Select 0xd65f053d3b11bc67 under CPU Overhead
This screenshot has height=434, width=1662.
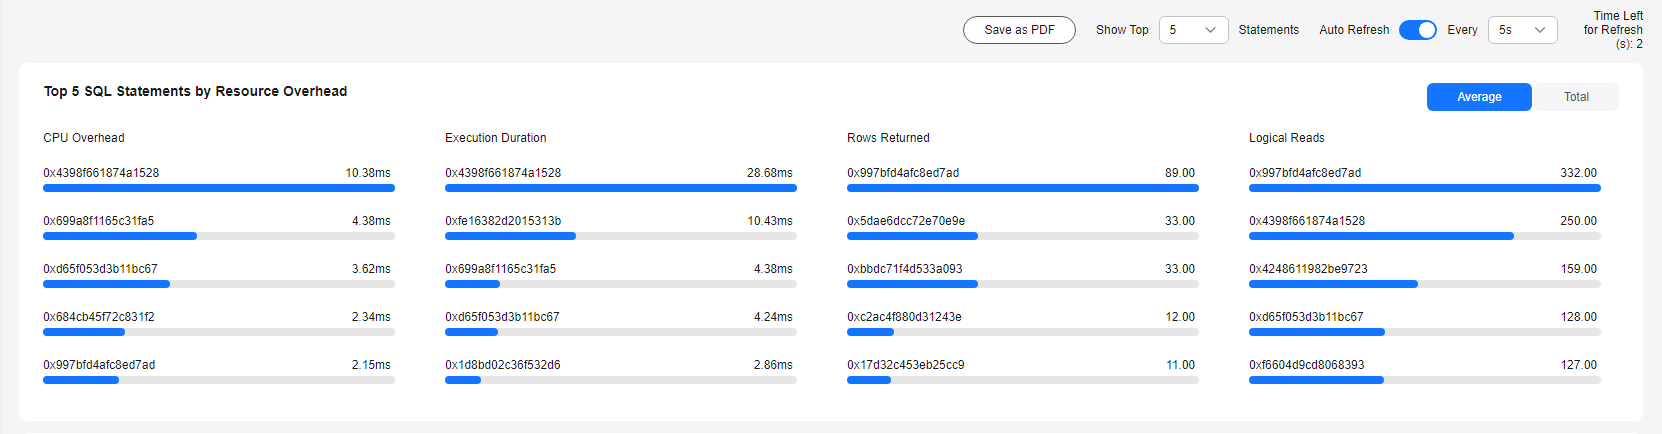[100, 269]
